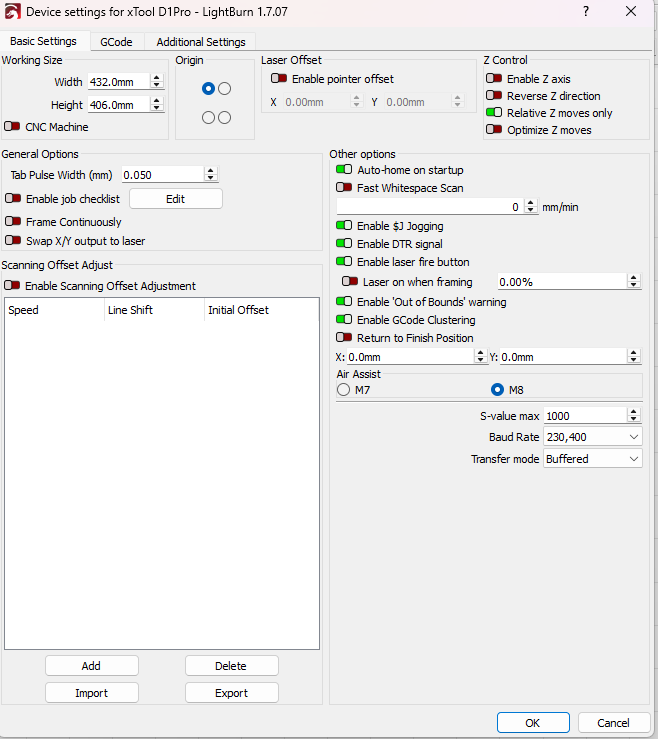Screen dimensions: 658x739
Task: Click the finish position Y stepper
Action: 634,357
